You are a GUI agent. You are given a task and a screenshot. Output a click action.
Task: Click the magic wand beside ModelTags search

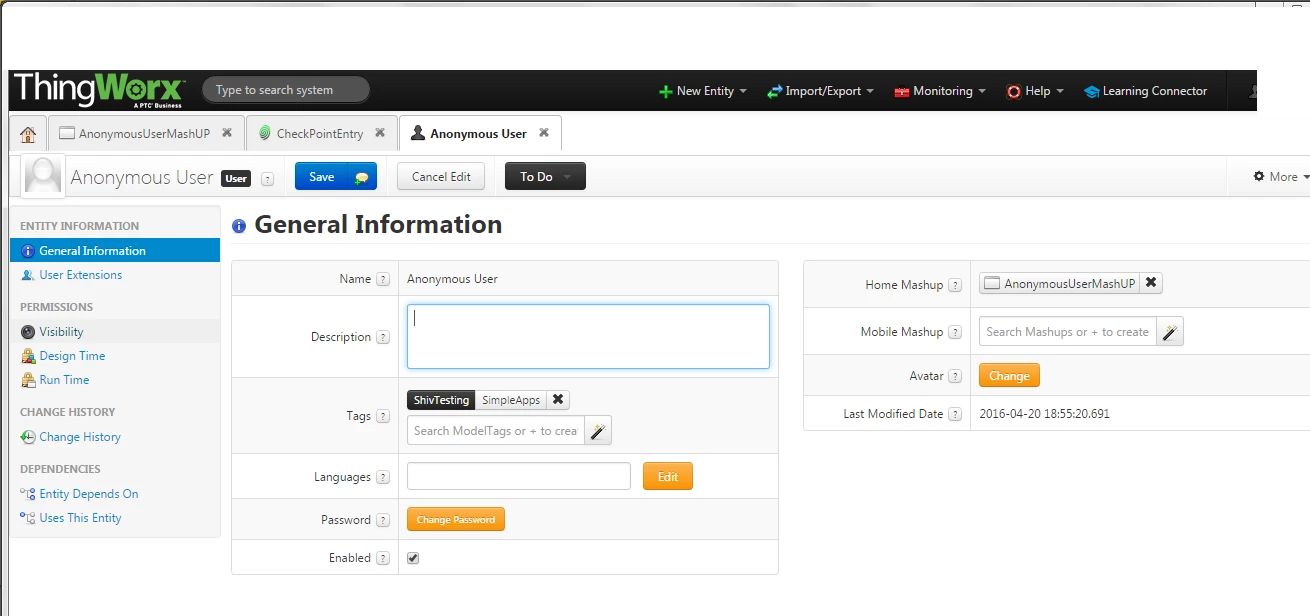[x=598, y=431]
